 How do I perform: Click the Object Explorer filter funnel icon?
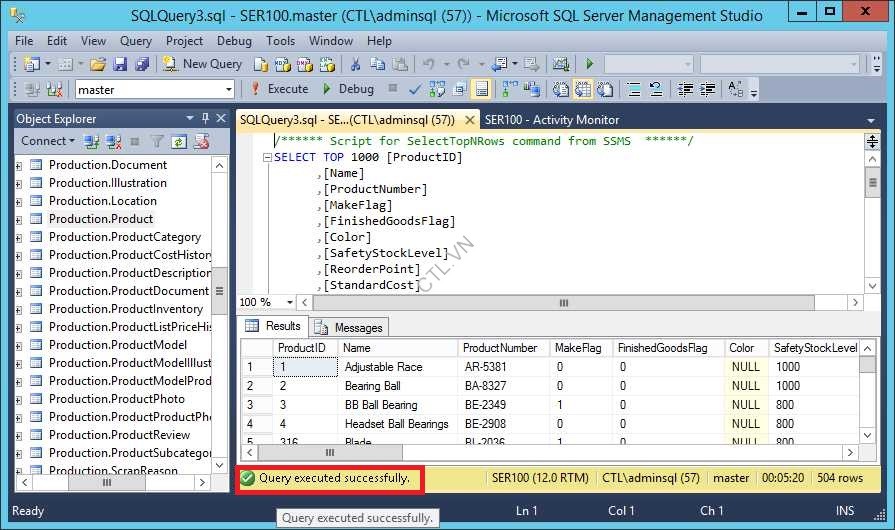(157, 142)
